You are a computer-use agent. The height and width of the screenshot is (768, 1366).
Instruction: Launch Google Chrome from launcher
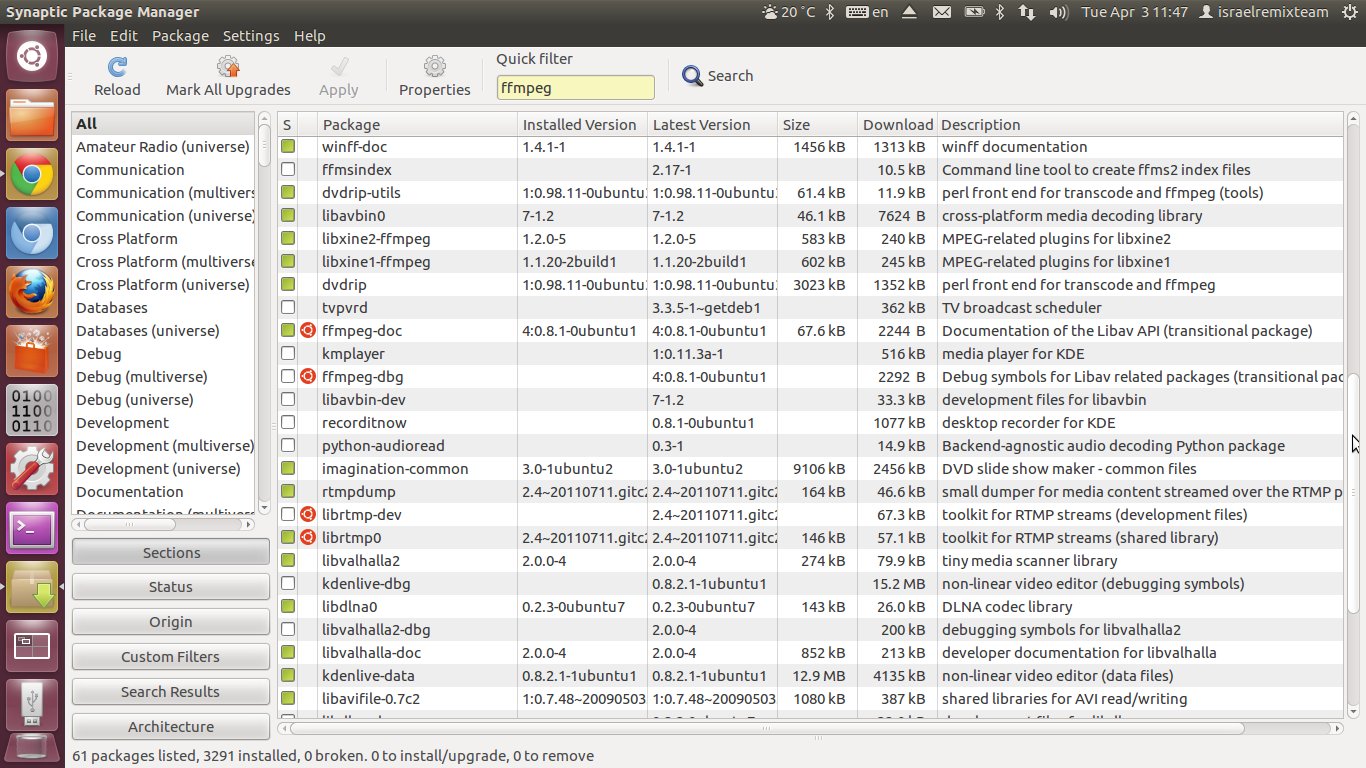32,175
